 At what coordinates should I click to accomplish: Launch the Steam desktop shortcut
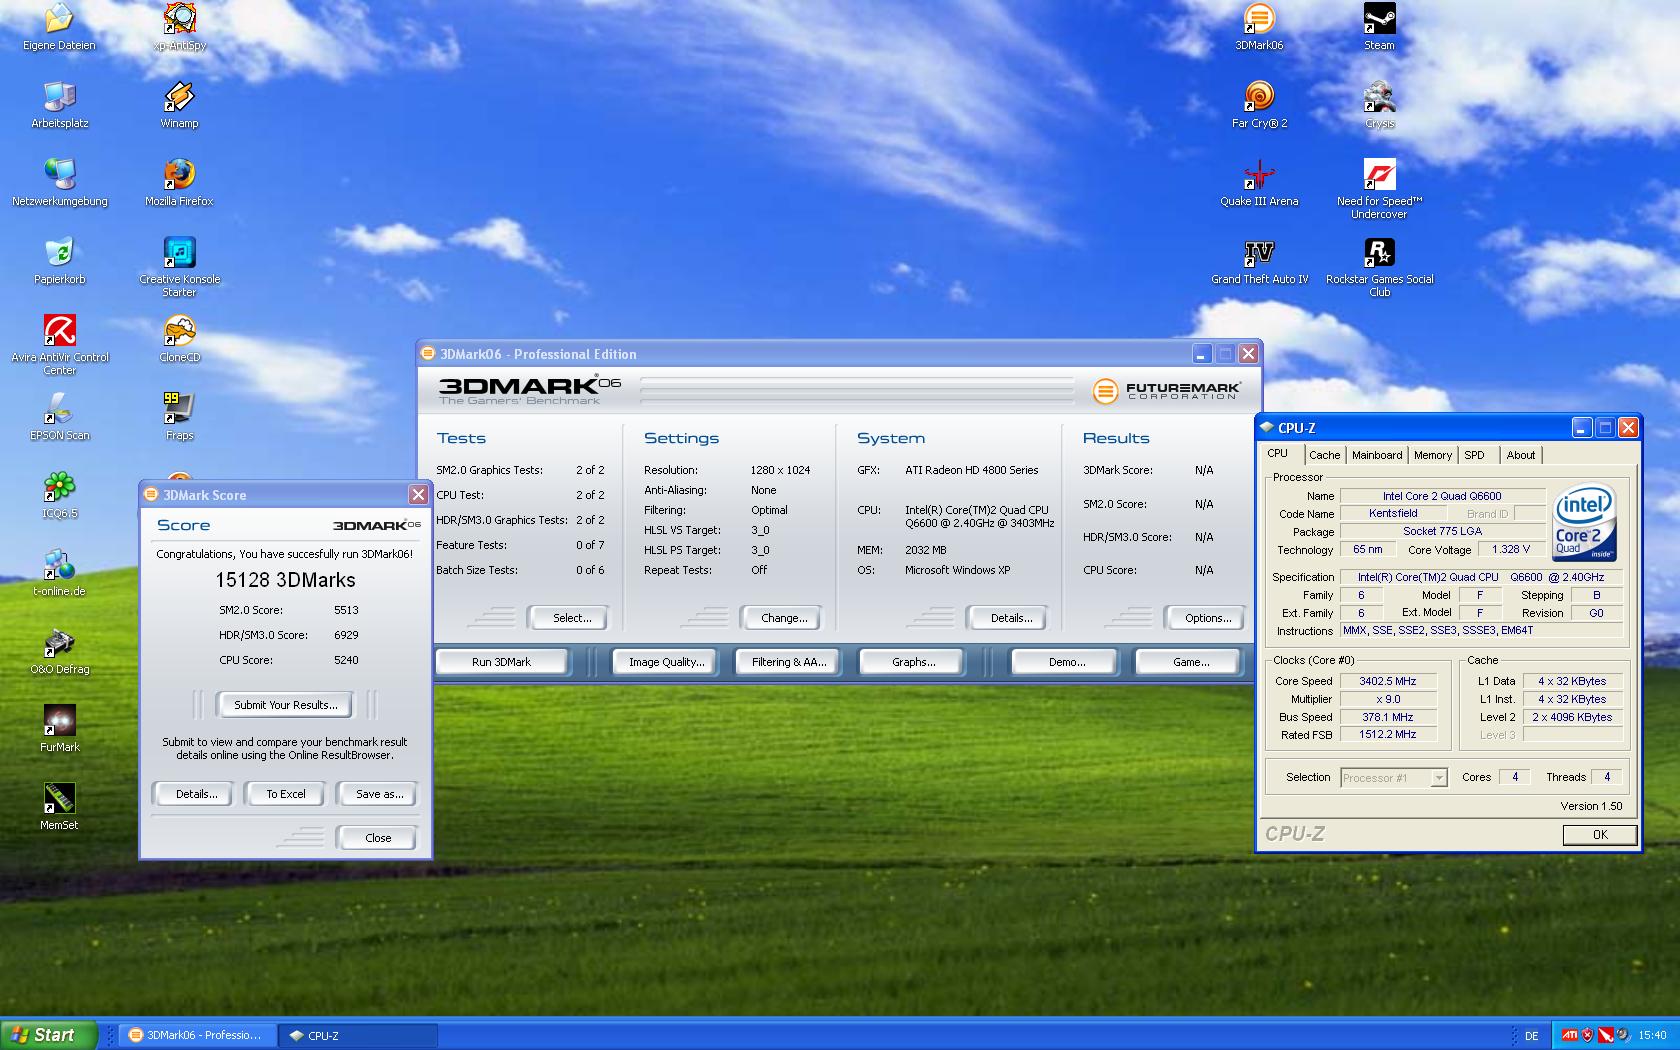[x=1379, y=27]
